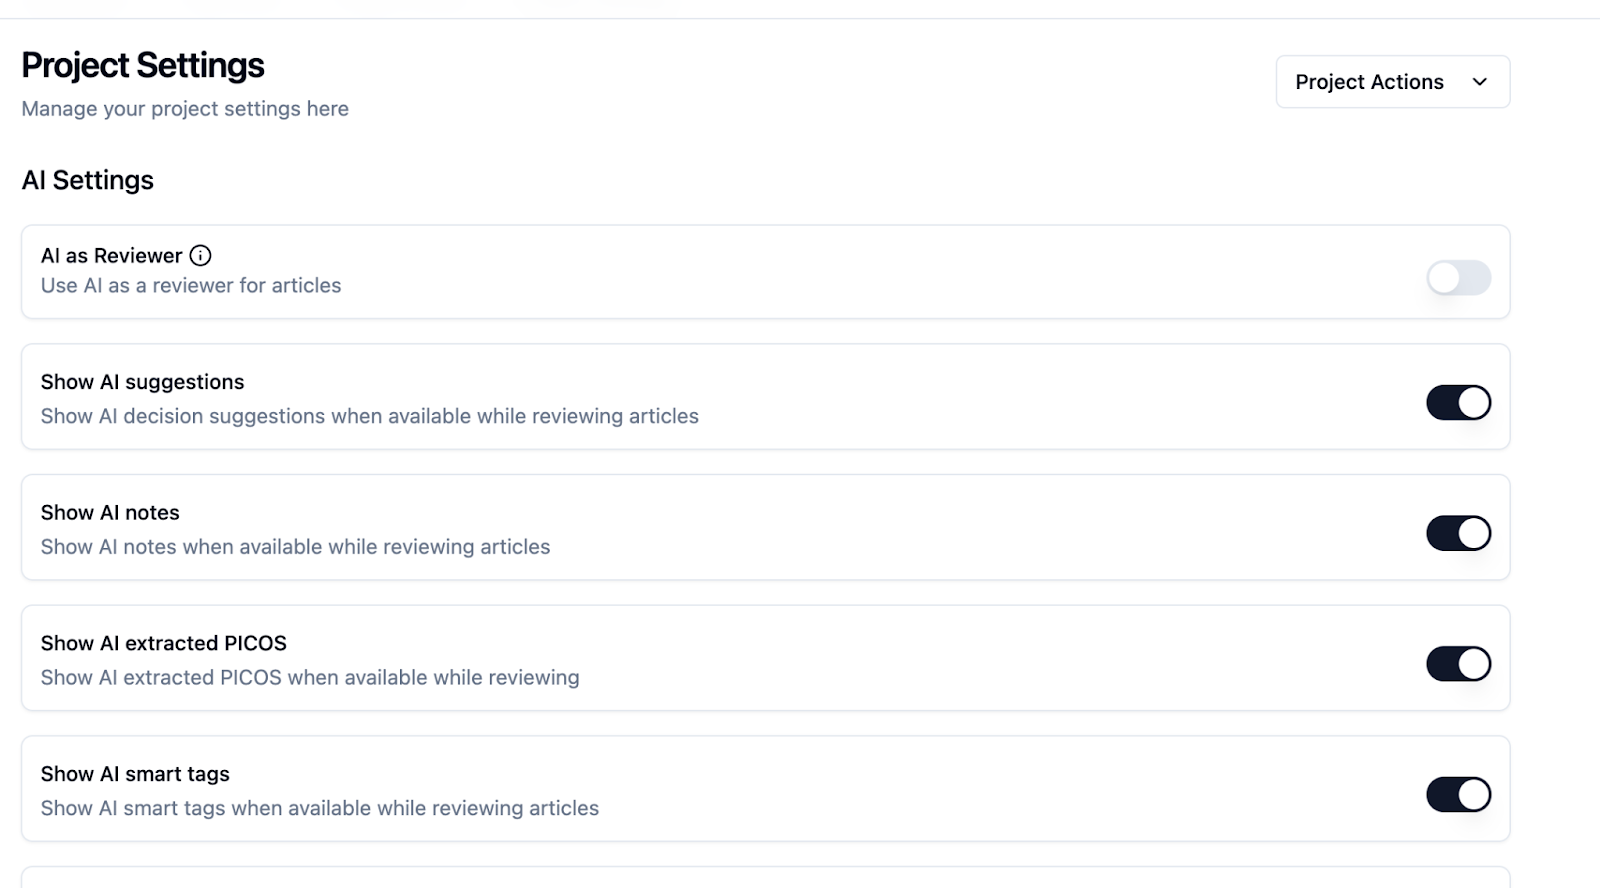
Task: Disable the Show AI notes switch
Action: (1458, 533)
